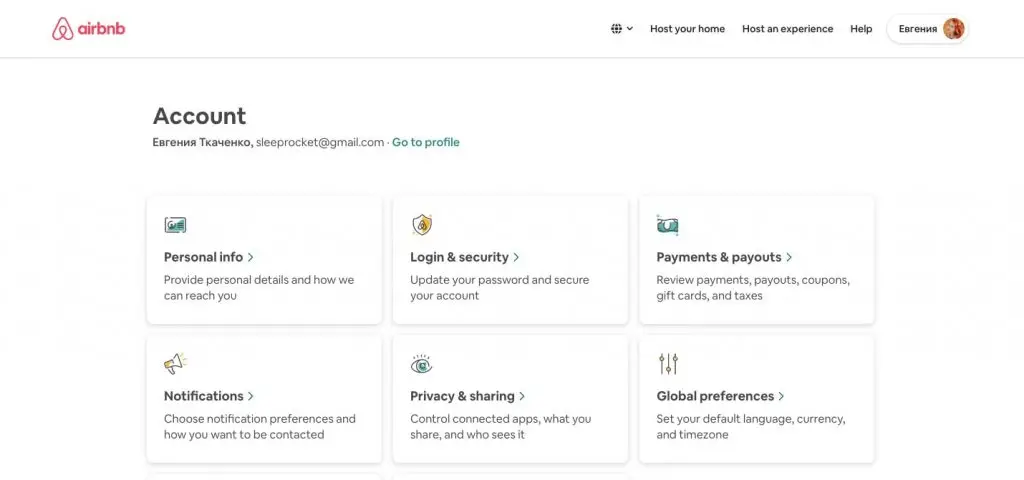Click the Privacy & sharing eye icon
The width and height of the screenshot is (1024, 480).
pos(421,364)
